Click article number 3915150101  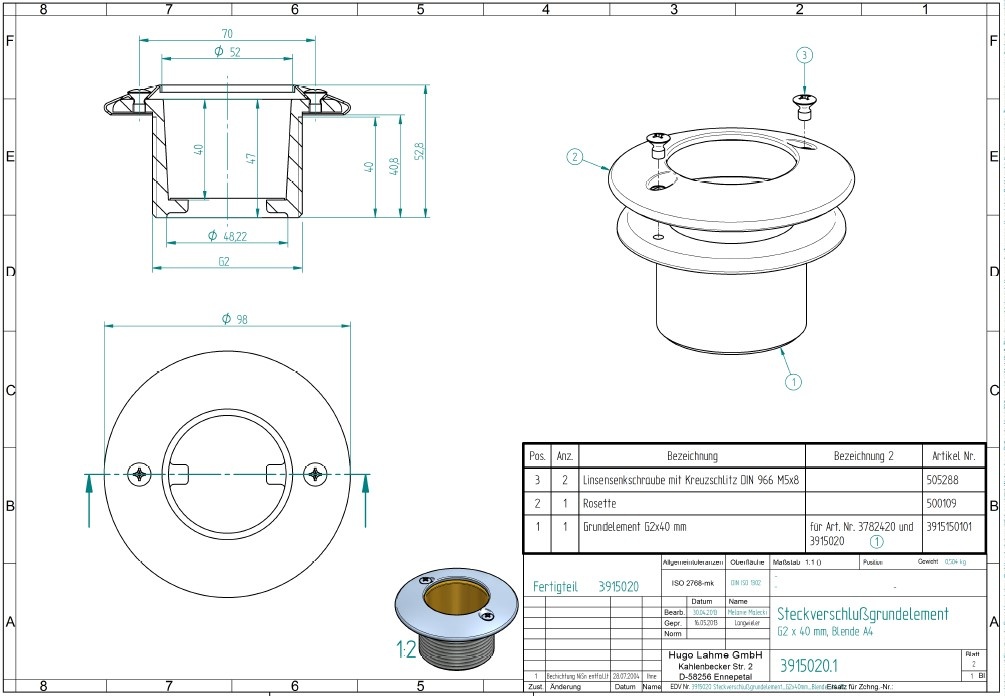click(x=949, y=527)
